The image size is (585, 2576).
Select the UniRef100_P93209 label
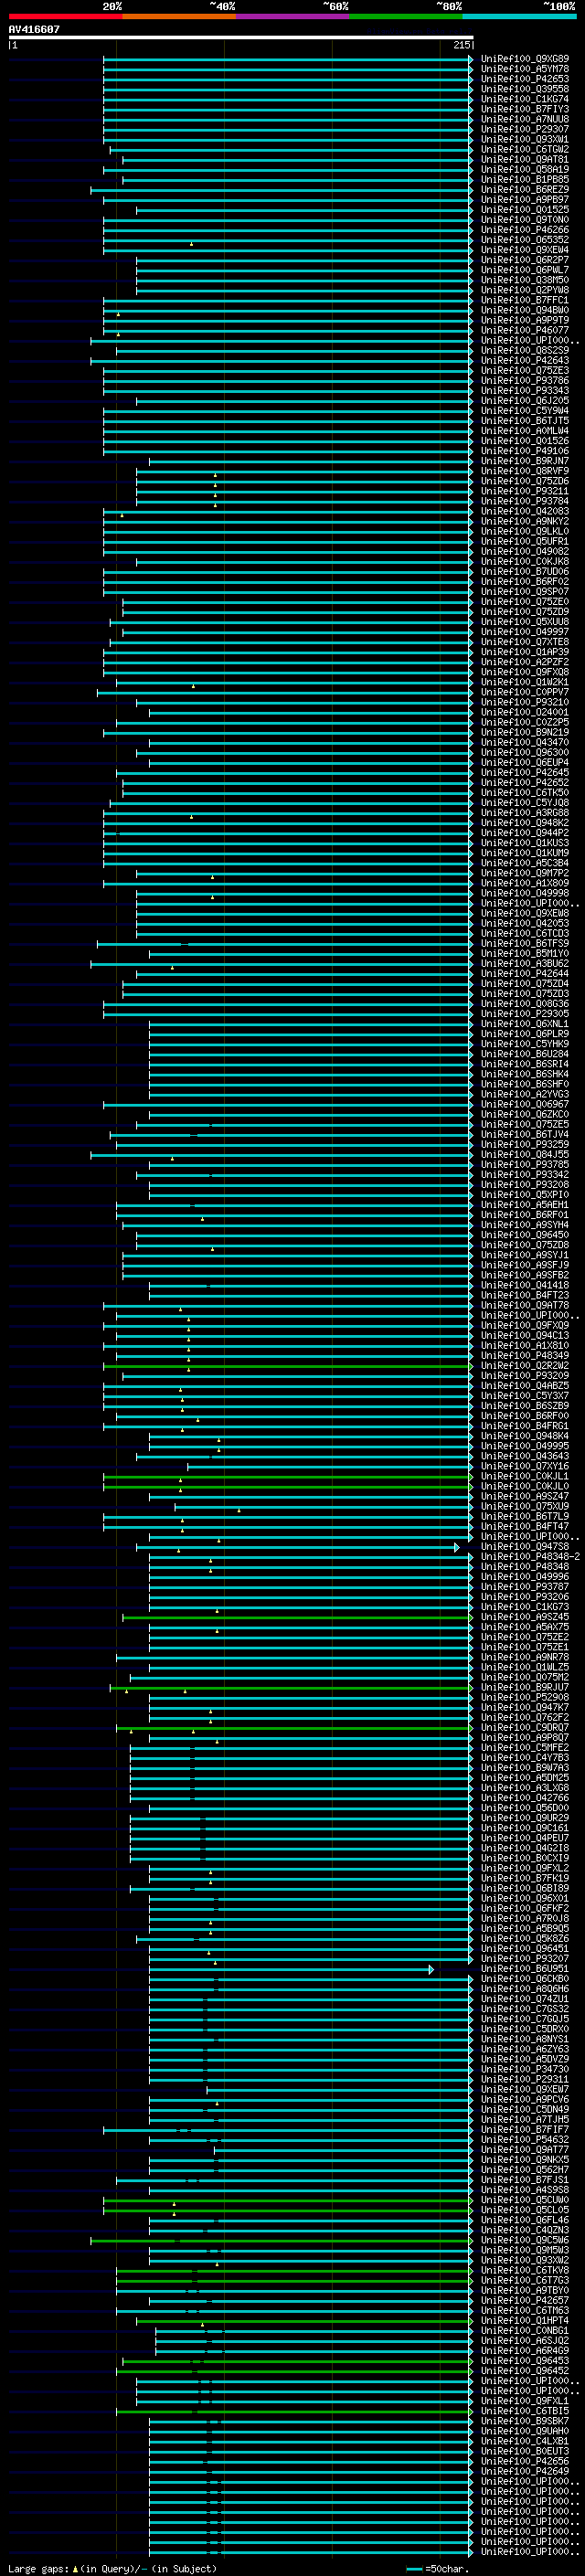pos(525,1376)
